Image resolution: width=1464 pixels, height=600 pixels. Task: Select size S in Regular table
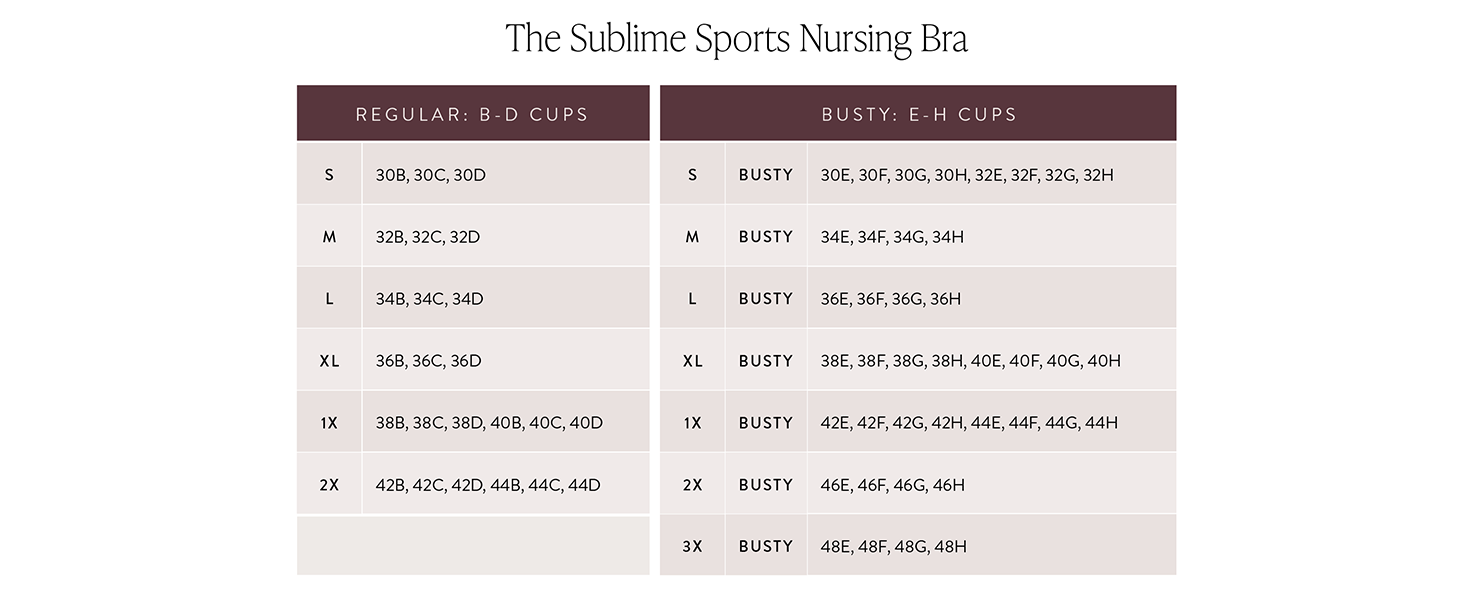click(x=329, y=175)
